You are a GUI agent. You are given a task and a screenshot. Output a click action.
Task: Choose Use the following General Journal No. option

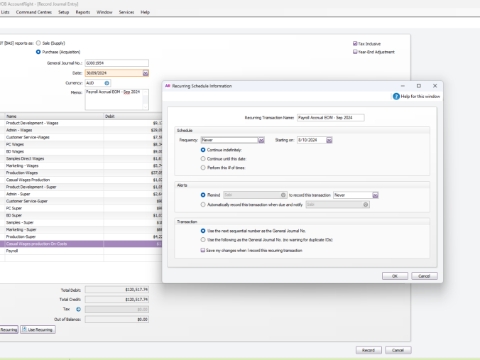pos(203,240)
